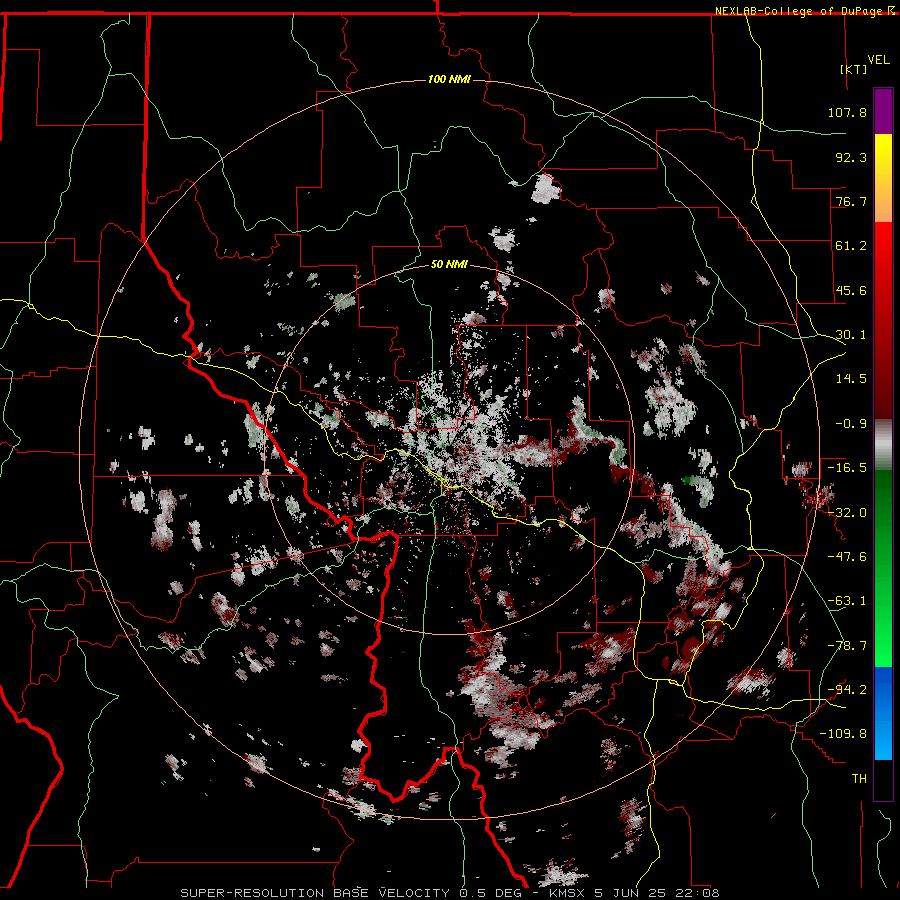Click the 5 JUN 25 22:08 timestamp
Screen dimensions: 900x900
click(657, 893)
